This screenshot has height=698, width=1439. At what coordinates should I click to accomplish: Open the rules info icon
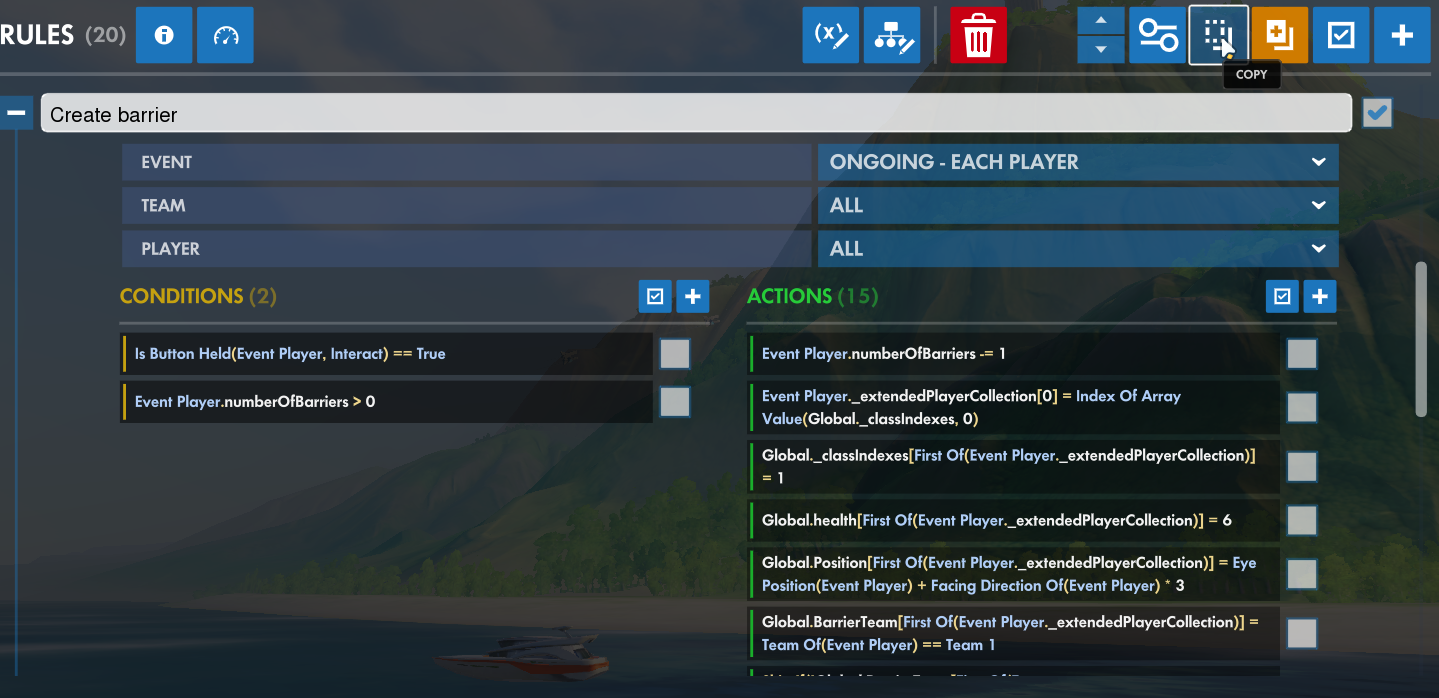click(x=164, y=35)
